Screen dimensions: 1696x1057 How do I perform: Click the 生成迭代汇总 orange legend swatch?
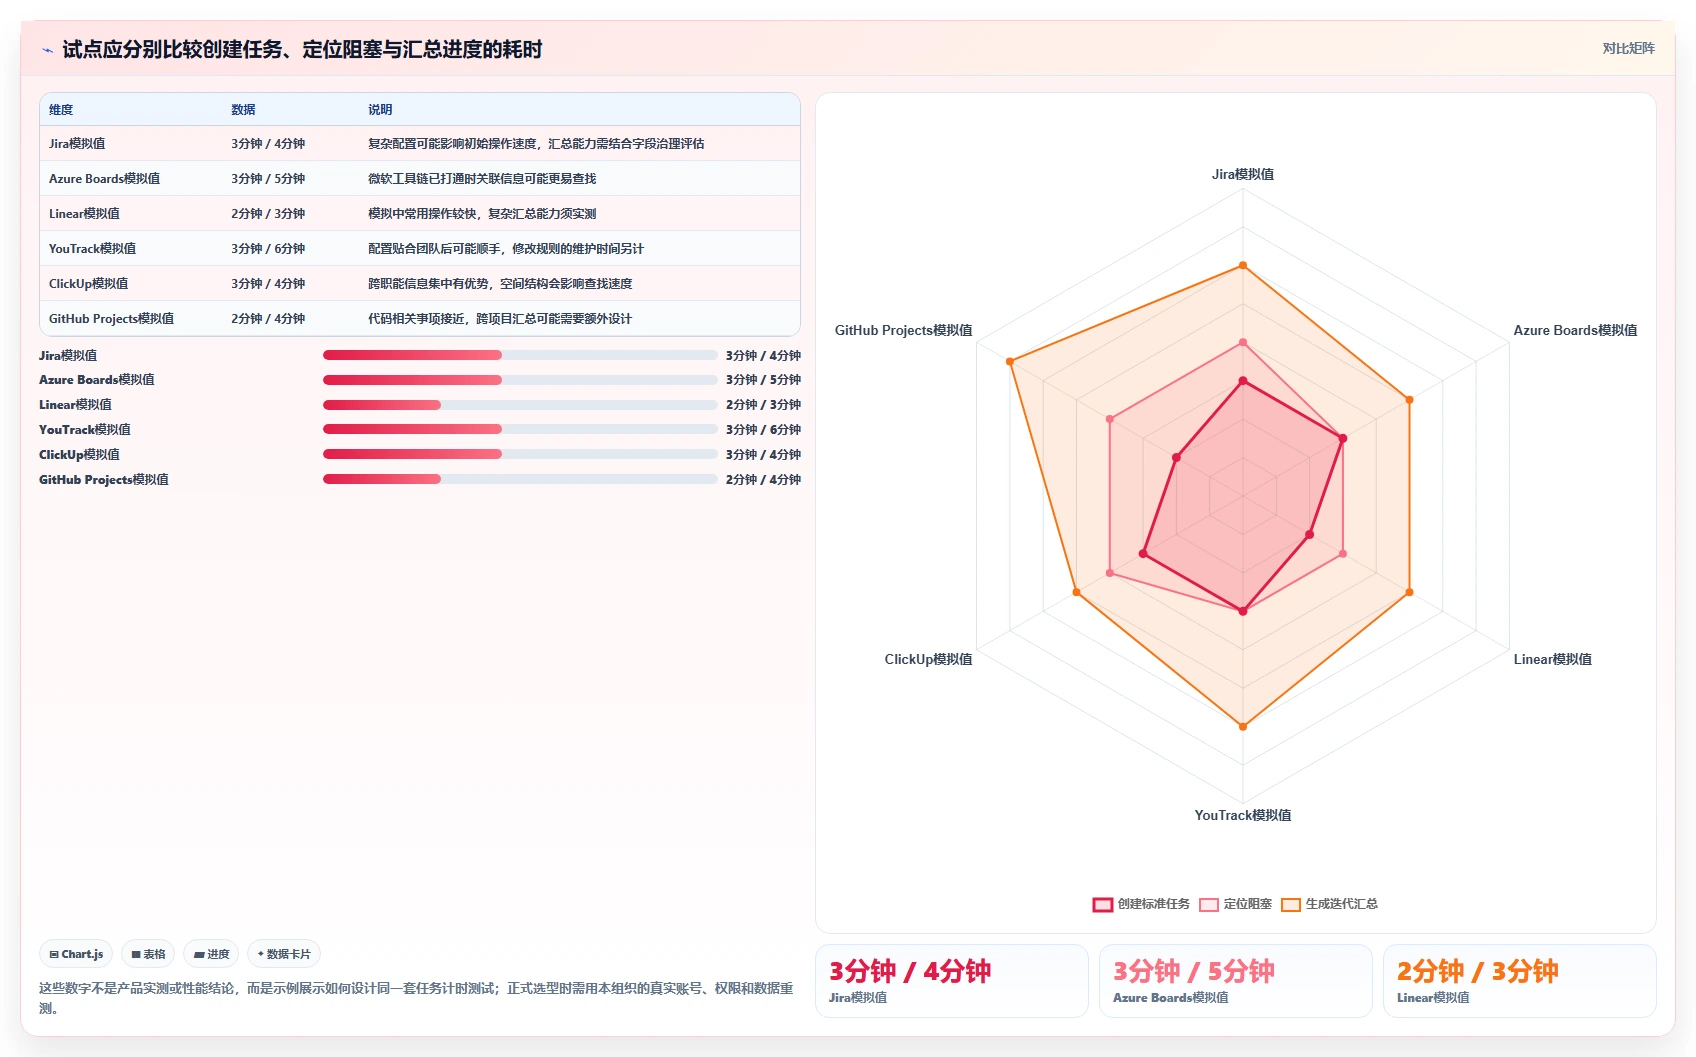1291,905
